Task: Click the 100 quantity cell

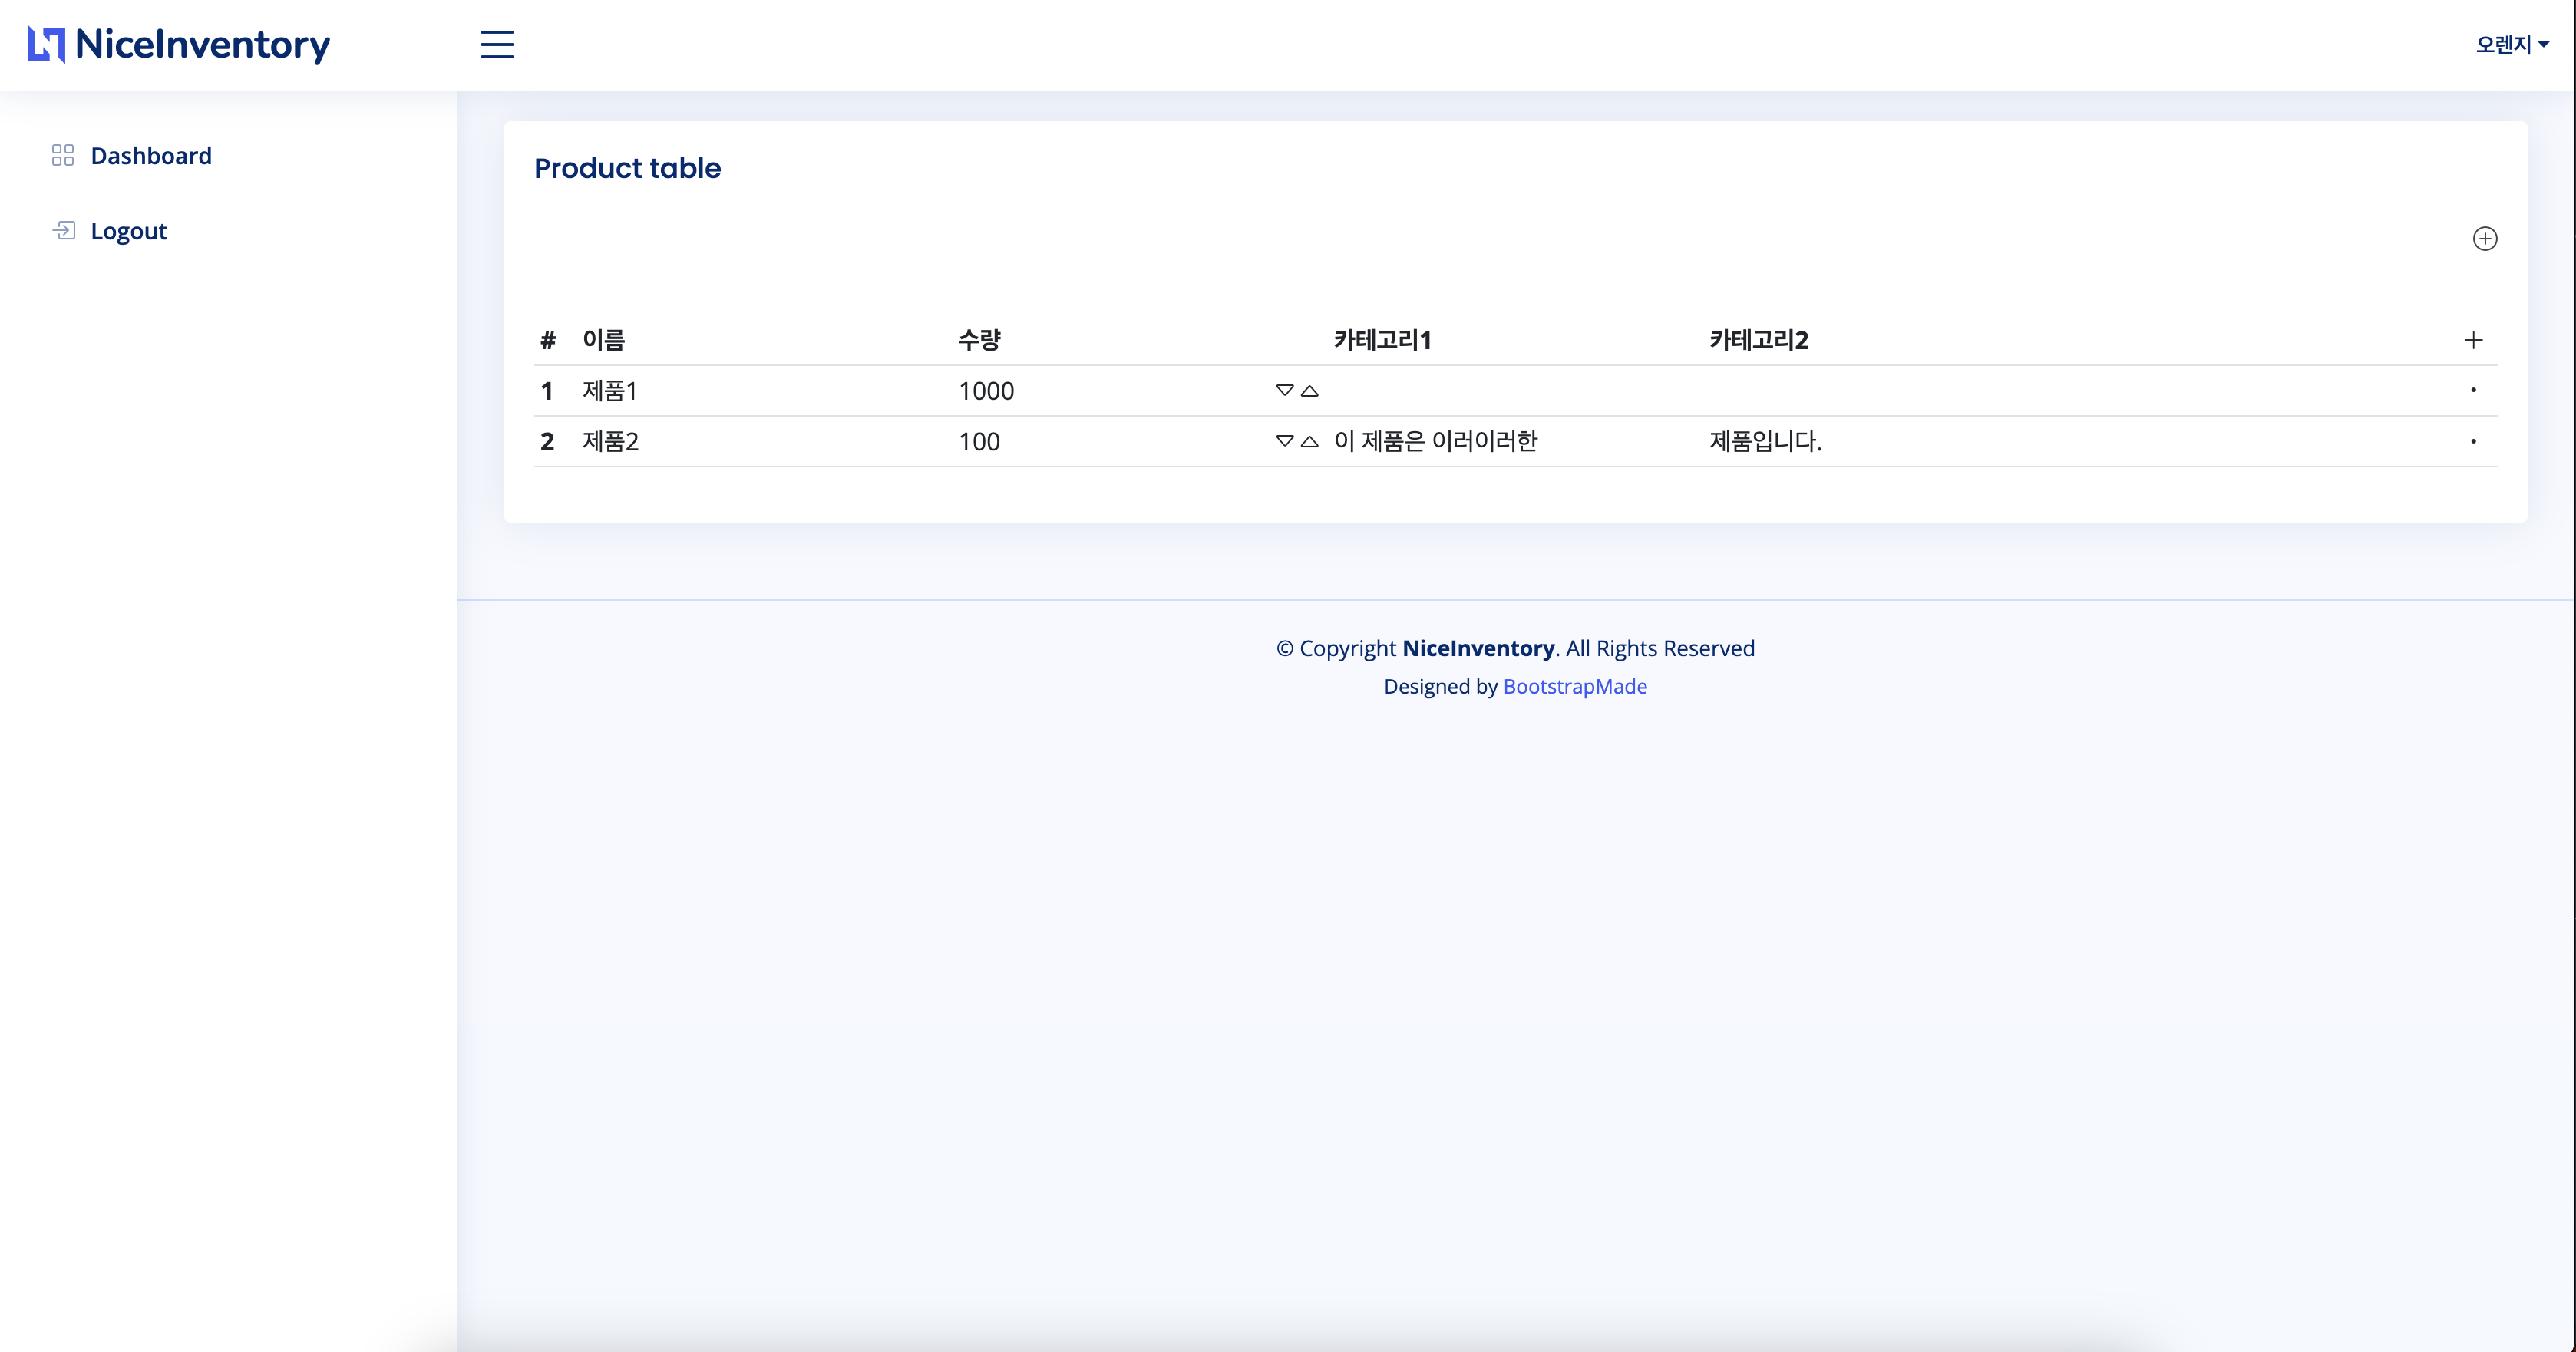Action: [x=979, y=441]
